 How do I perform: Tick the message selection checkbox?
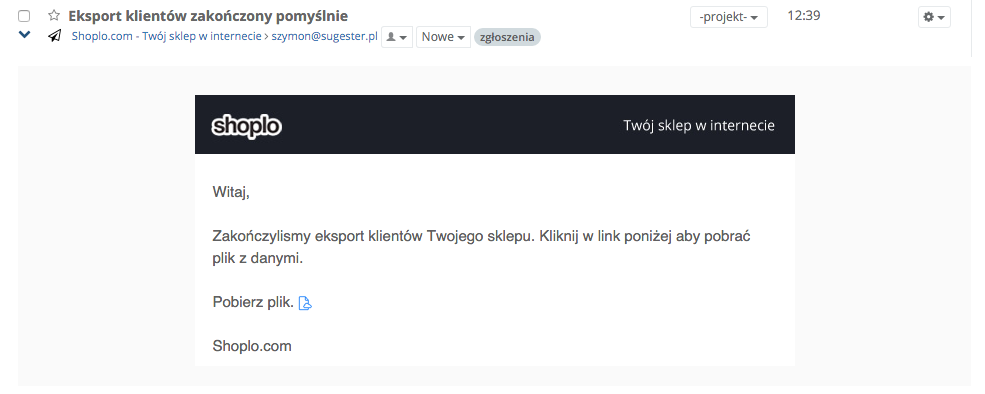(x=24, y=16)
